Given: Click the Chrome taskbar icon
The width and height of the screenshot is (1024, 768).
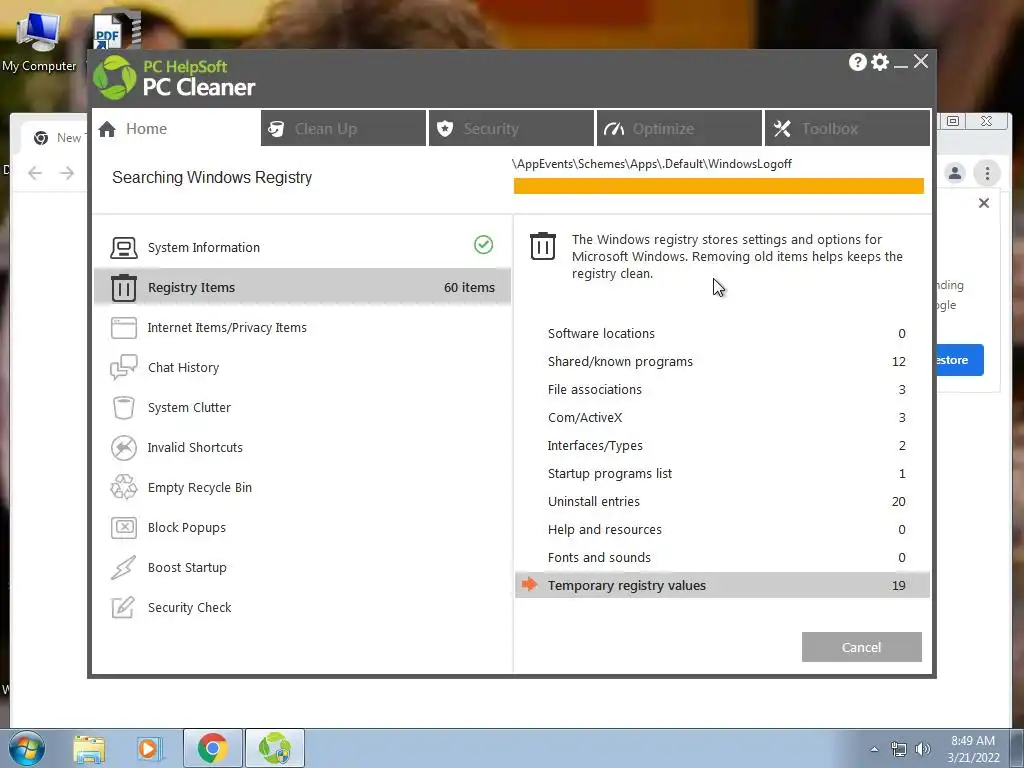Looking at the screenshot, I should tap(212, 748).
